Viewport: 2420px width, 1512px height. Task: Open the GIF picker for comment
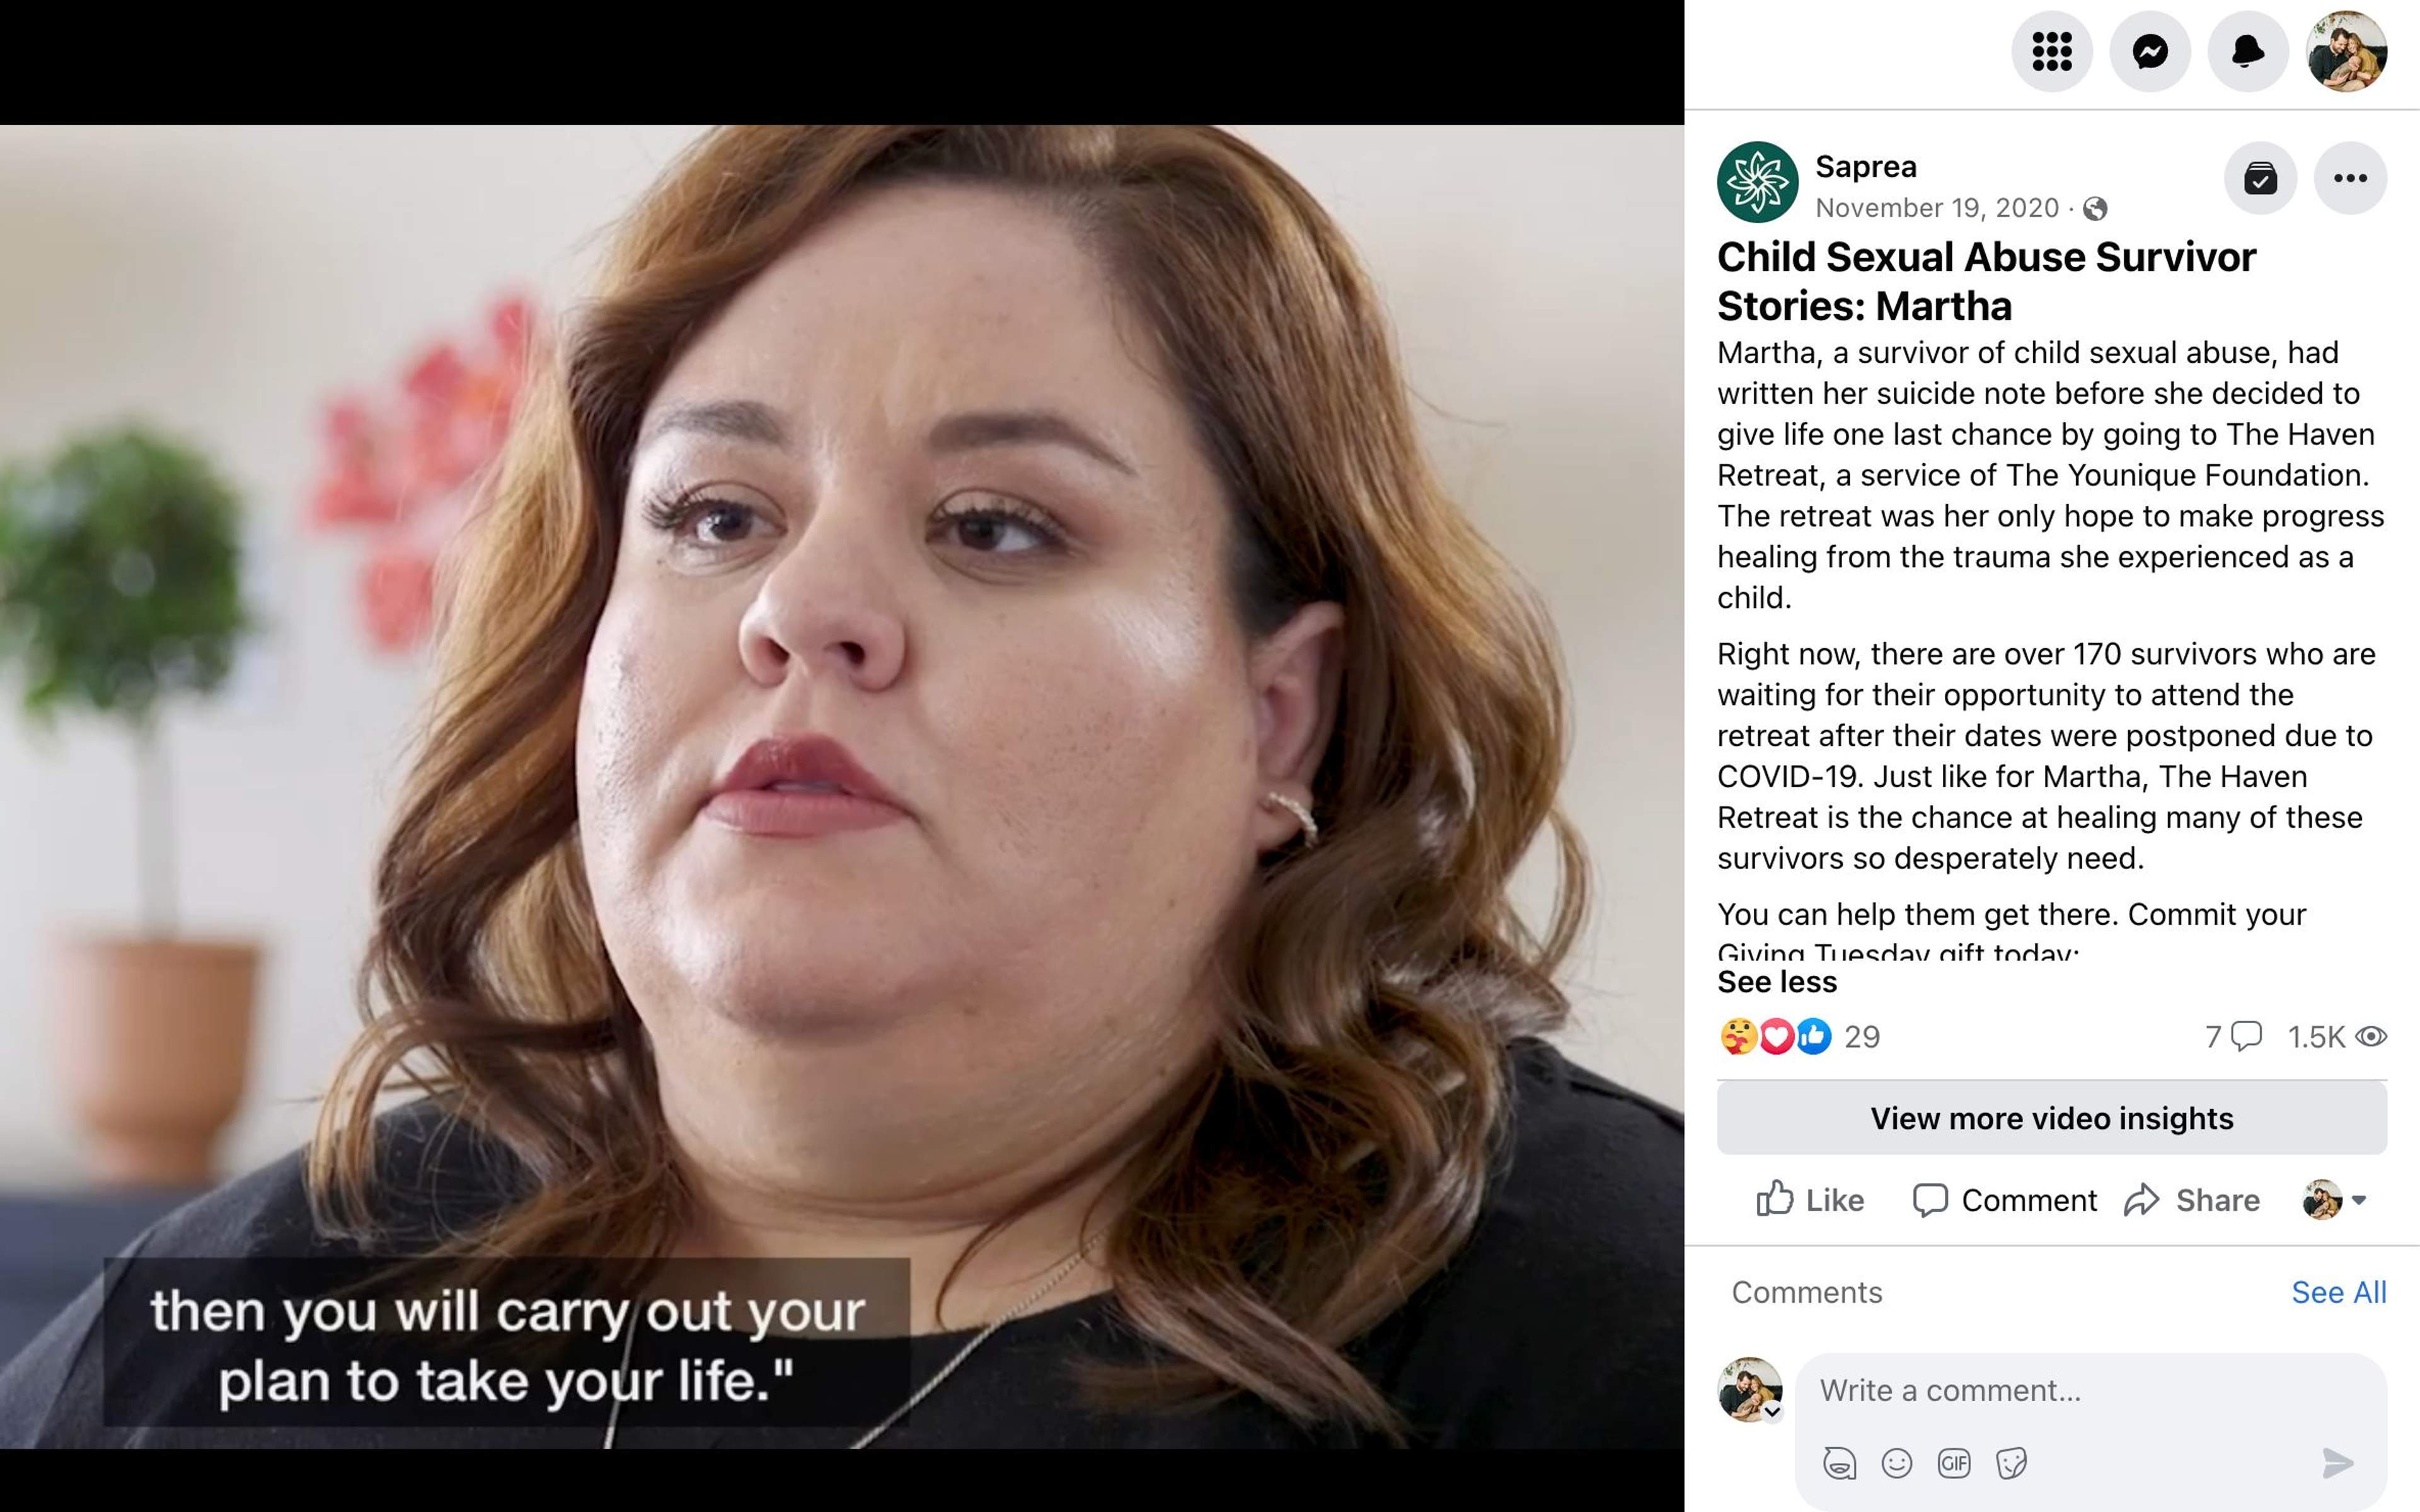pyautogui.click(x=1954, y=1464)
